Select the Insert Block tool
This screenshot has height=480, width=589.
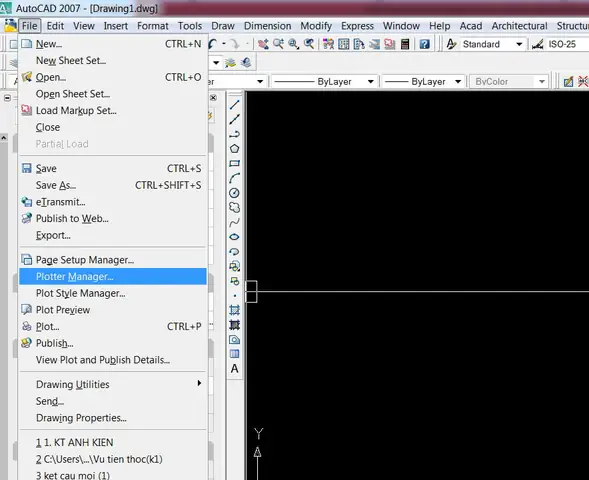point(234,266)
